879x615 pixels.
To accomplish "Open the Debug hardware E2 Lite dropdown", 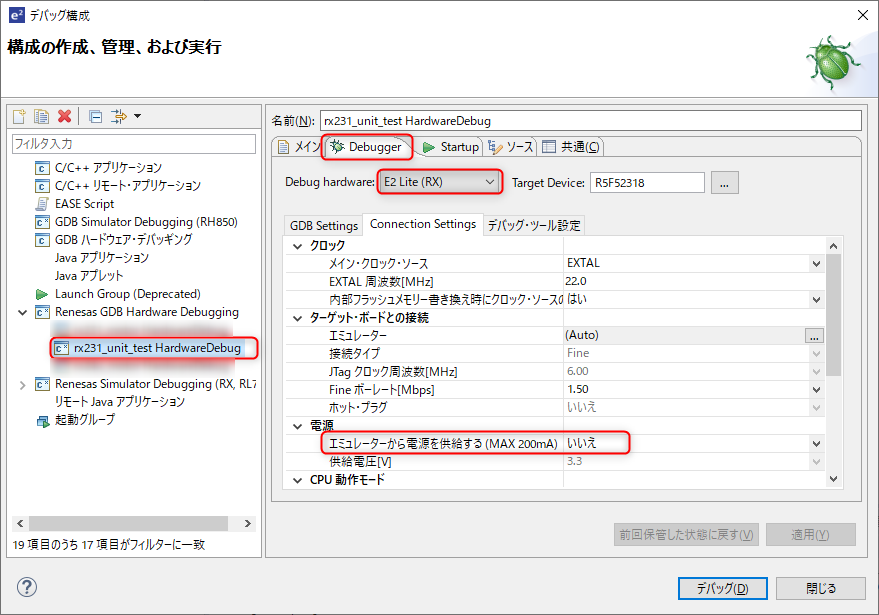I will pyautogui.click(x=440, y=182).
